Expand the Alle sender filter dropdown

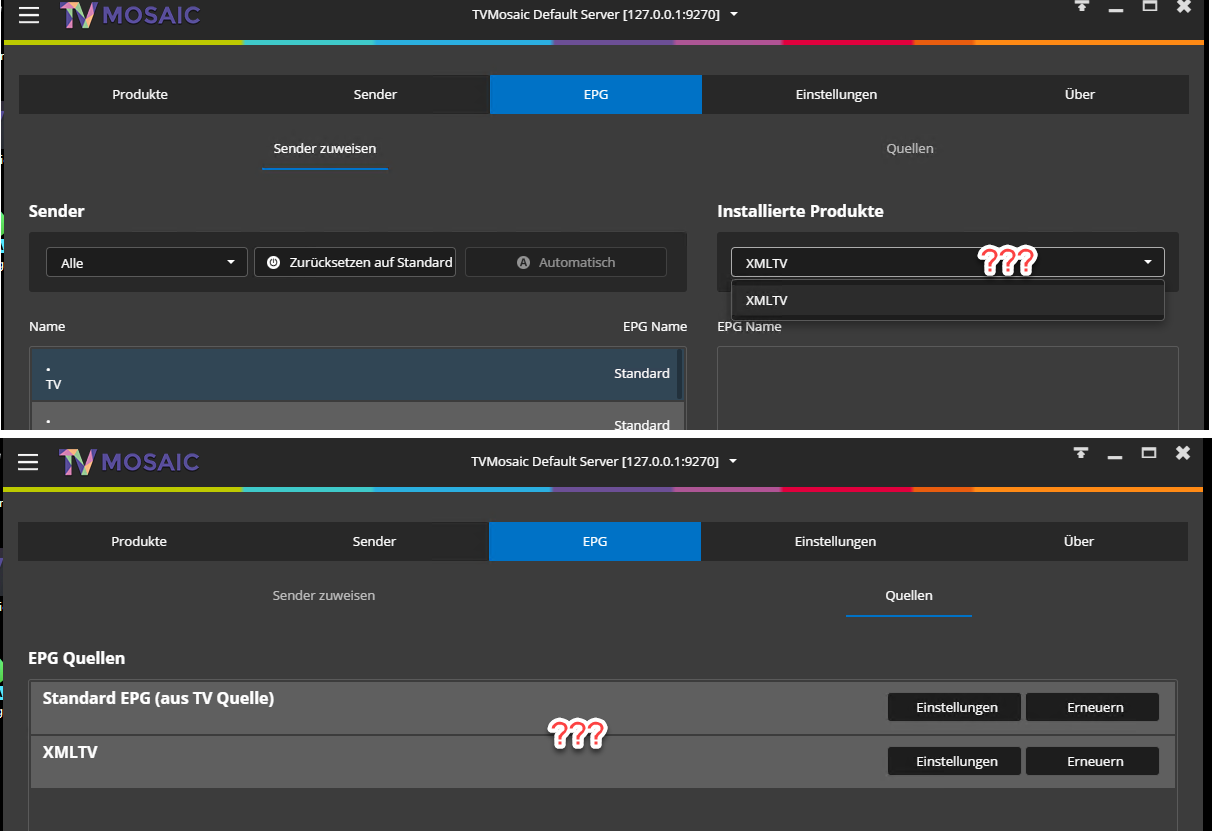point(147,263)
